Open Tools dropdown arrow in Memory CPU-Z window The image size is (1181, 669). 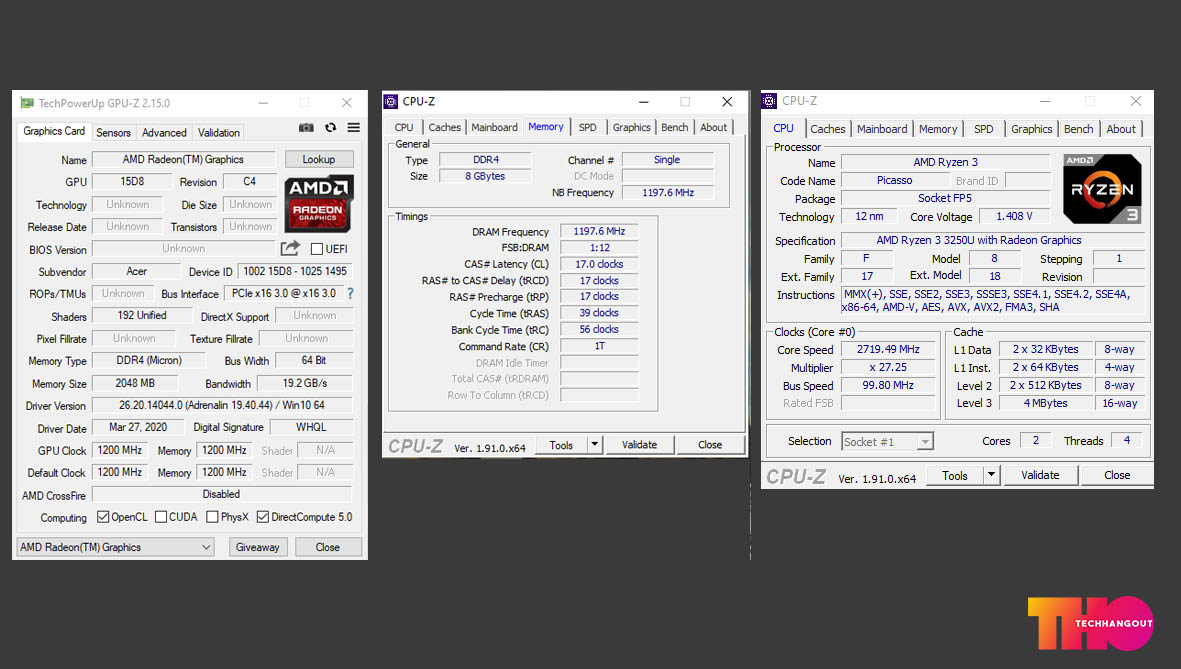[x=594, y=444]
